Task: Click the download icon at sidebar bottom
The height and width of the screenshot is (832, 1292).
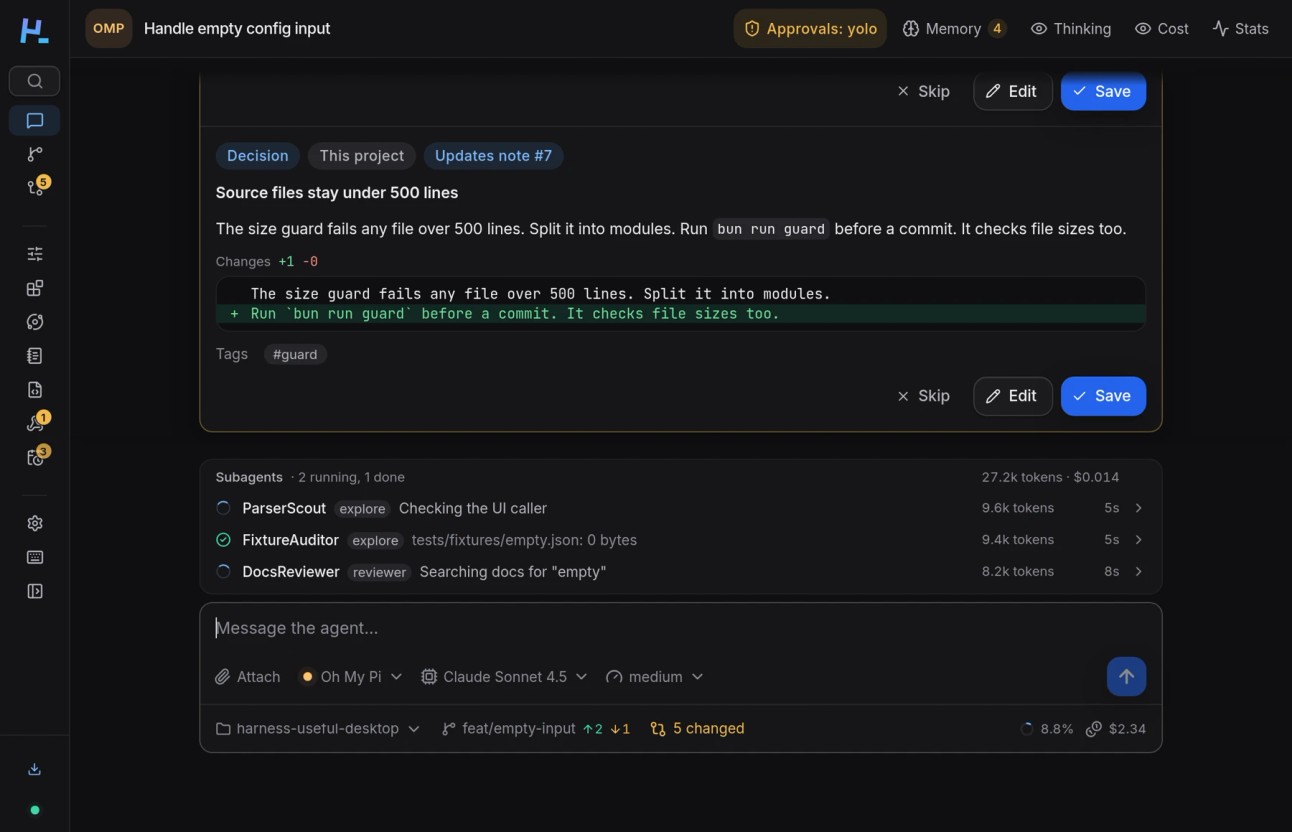Action: point(34,769)
